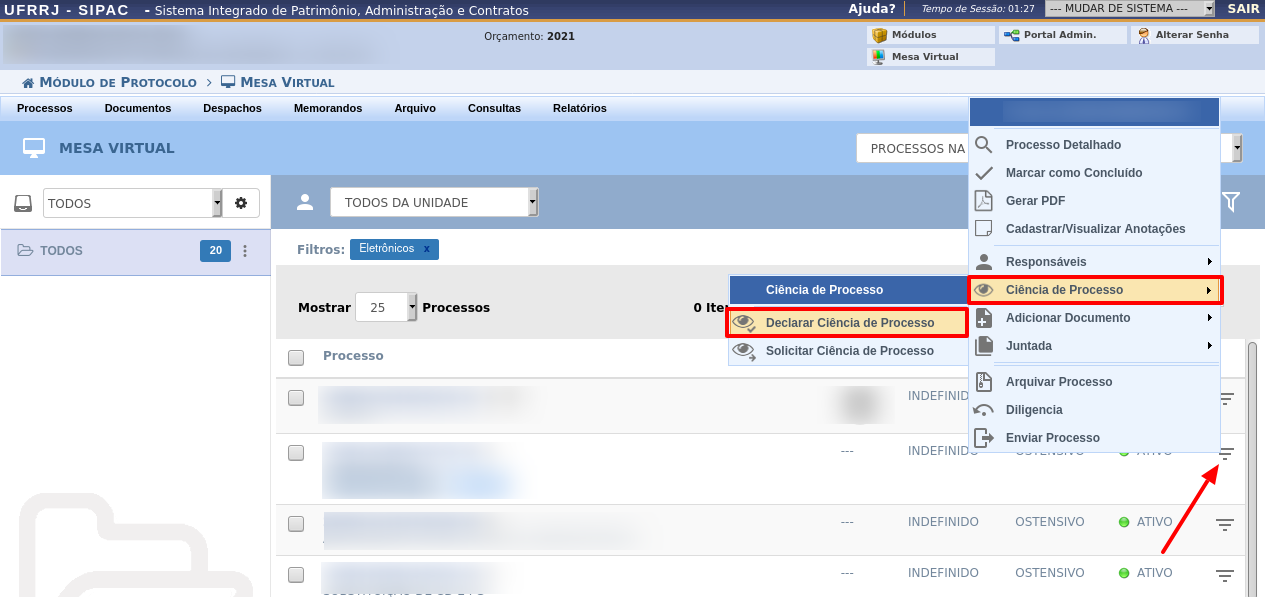Click the Gerar PDF icon
1265x597 pixels.
coord(984,201)
